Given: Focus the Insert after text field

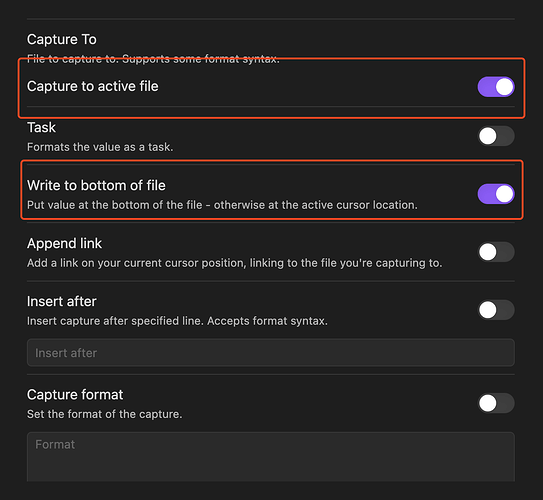Looking at the screenshot, I should pos(271,352).
